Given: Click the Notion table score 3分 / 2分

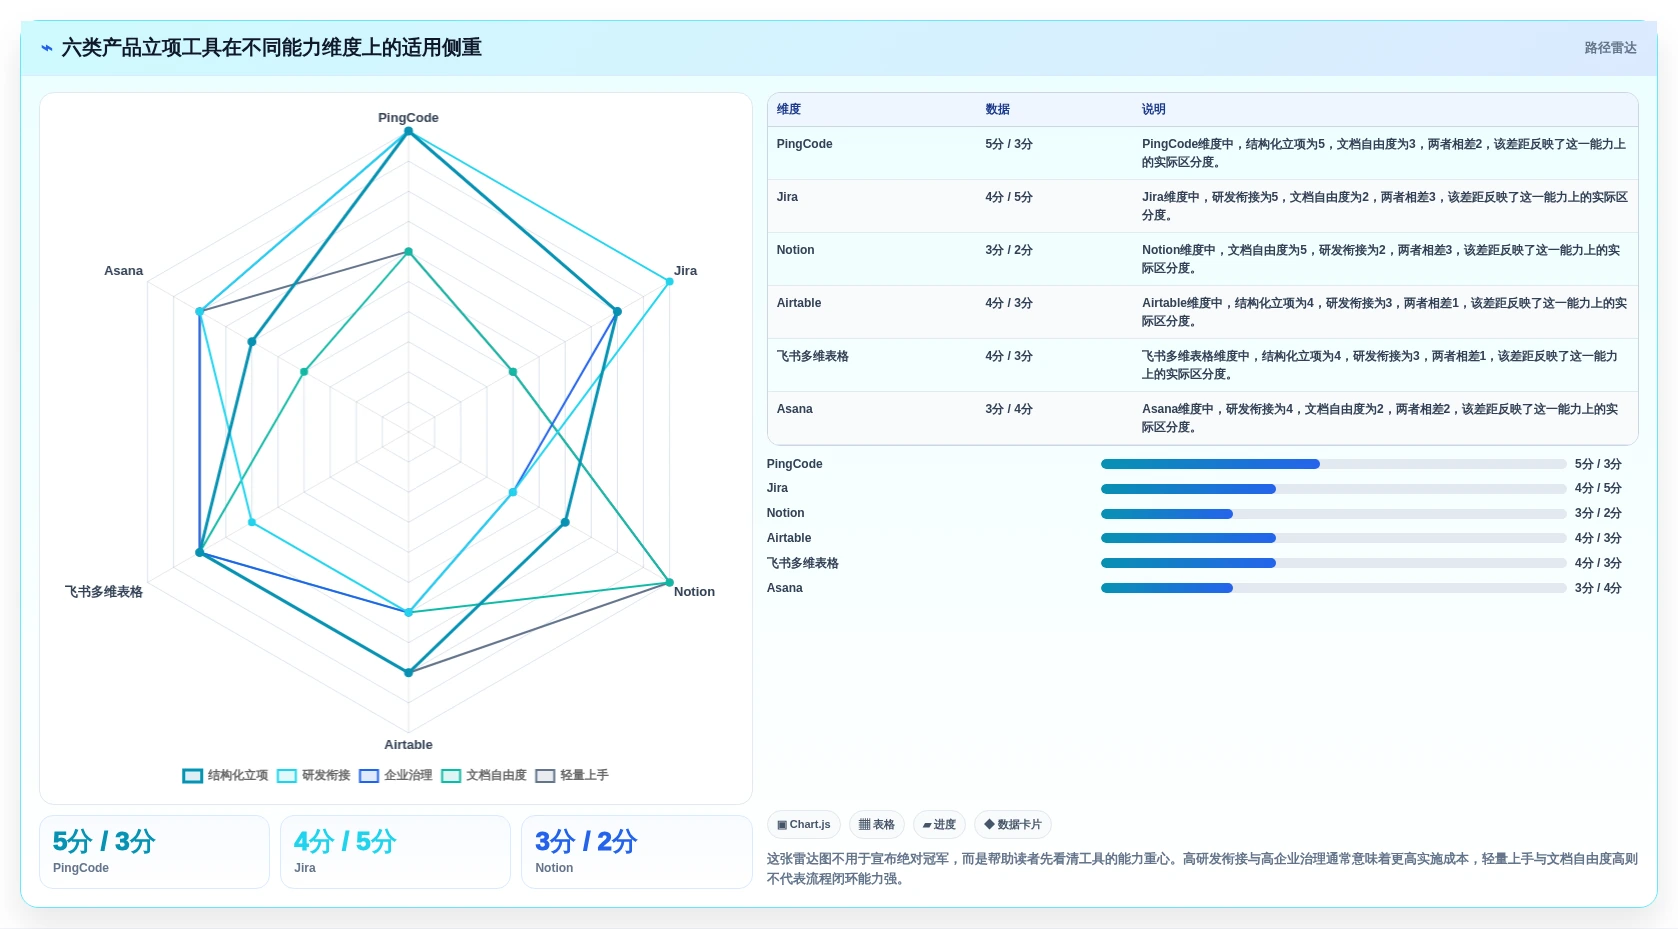Looking at the screenshot, I should click(x=1009, y=250).
